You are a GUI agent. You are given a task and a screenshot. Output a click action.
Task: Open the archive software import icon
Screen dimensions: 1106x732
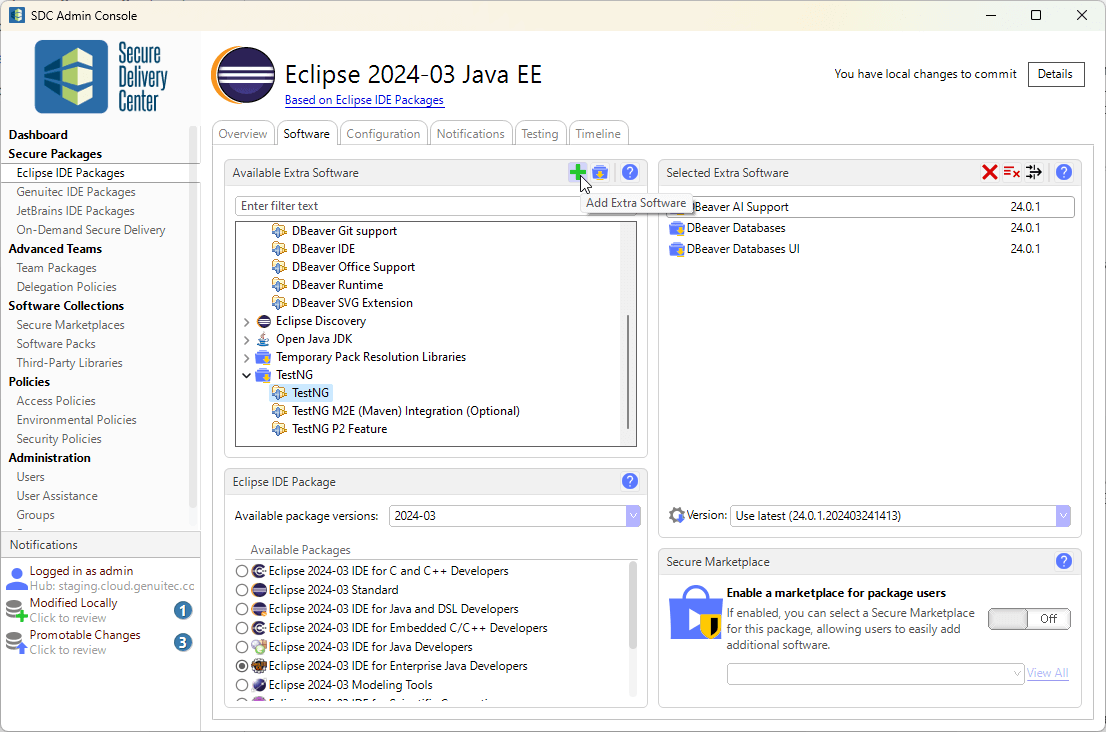[x=600, y=172]
